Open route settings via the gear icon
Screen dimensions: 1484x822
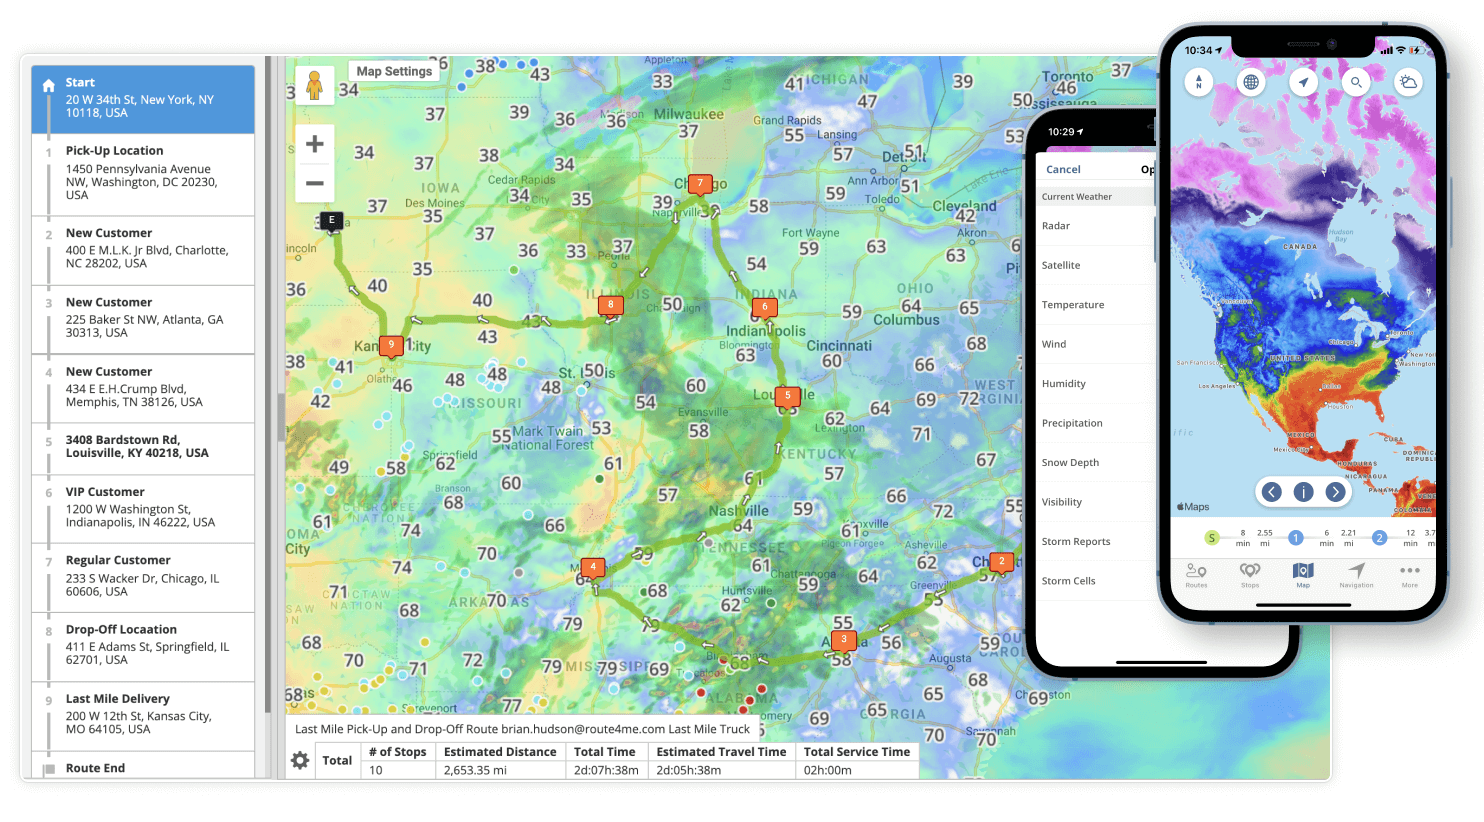[299, 760]
